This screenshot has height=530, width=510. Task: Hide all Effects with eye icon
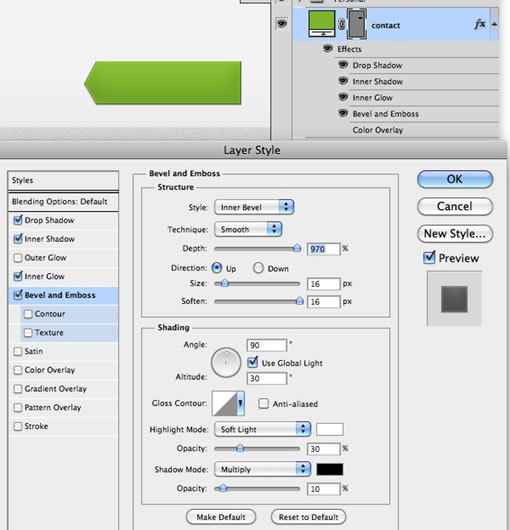click(327, 48)
